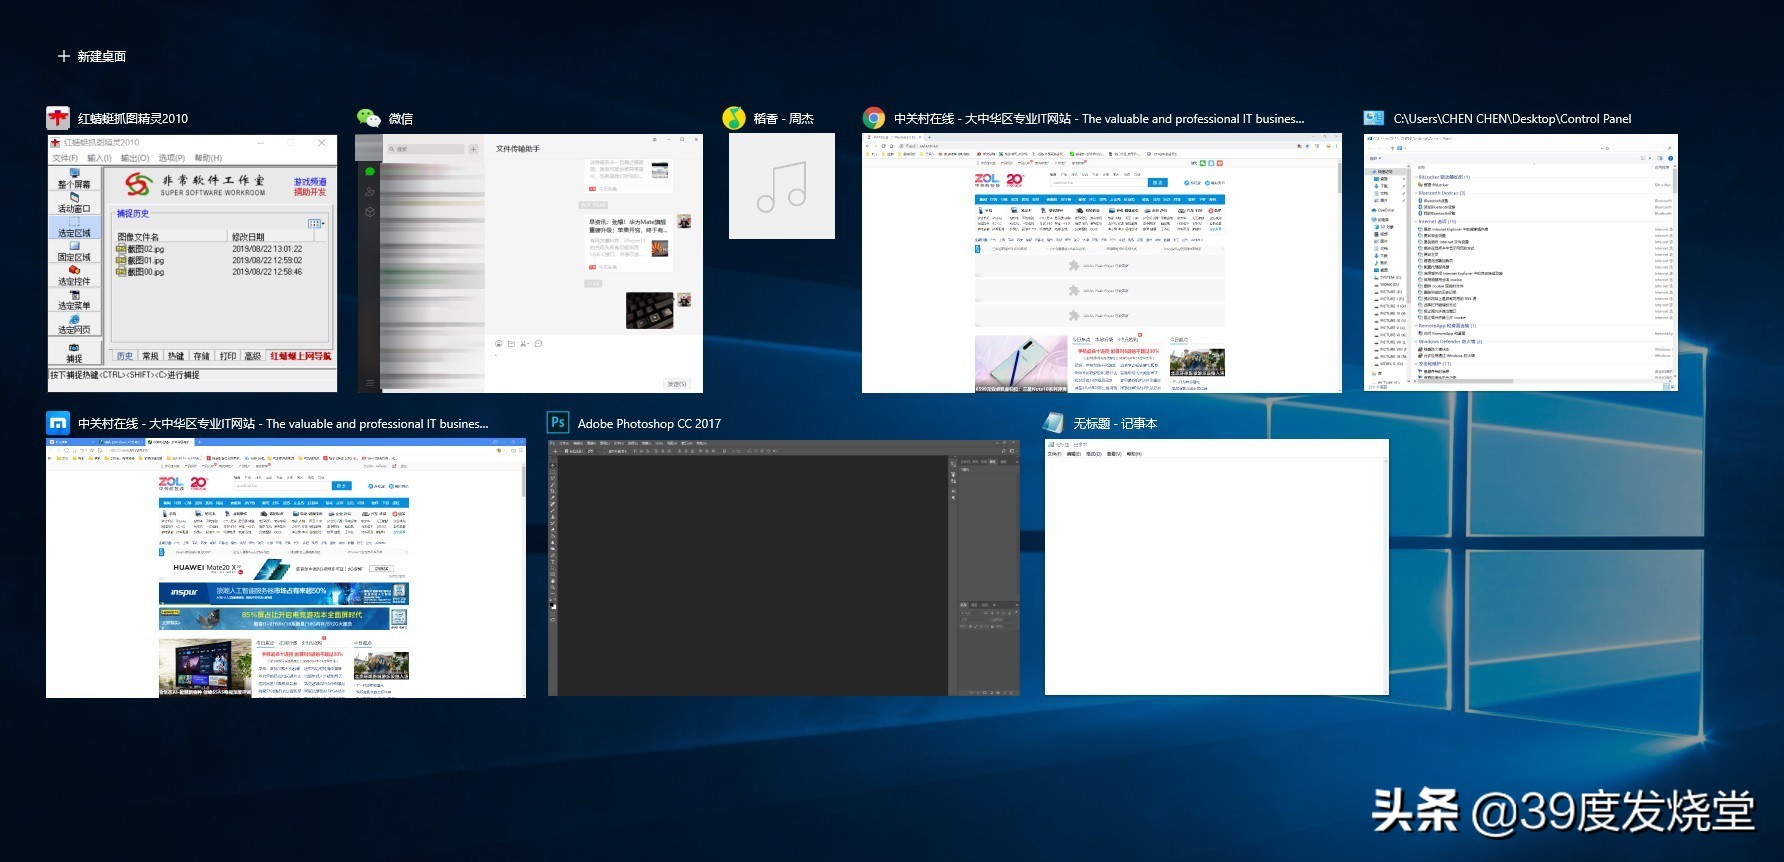Viewport: 1784px width, 862px height.
Task: Open 输入(I) menu in 红蜻蜓抓图精灵
Action: coord(99,158)
